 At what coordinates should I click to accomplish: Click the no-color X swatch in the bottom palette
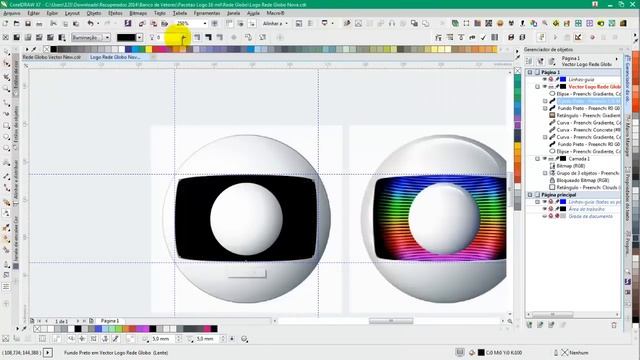tap(37, 329)
